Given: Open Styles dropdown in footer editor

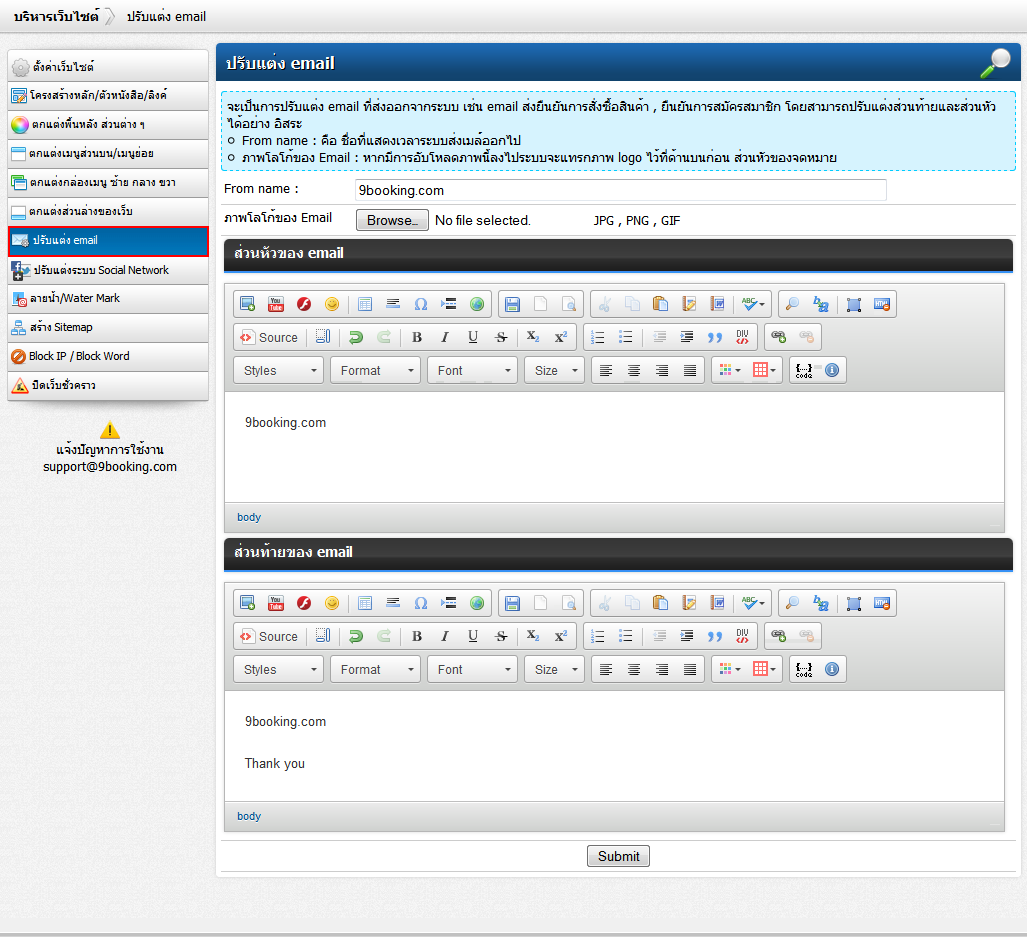Looking at the screenshot, I should pos(278,669).
